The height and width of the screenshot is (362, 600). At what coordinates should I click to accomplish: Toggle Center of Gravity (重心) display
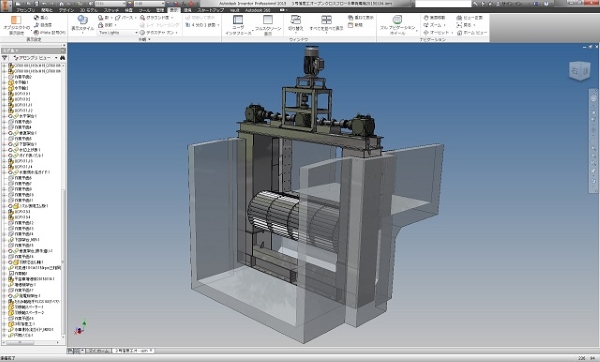pyautogui.click(x=41, y=18)
